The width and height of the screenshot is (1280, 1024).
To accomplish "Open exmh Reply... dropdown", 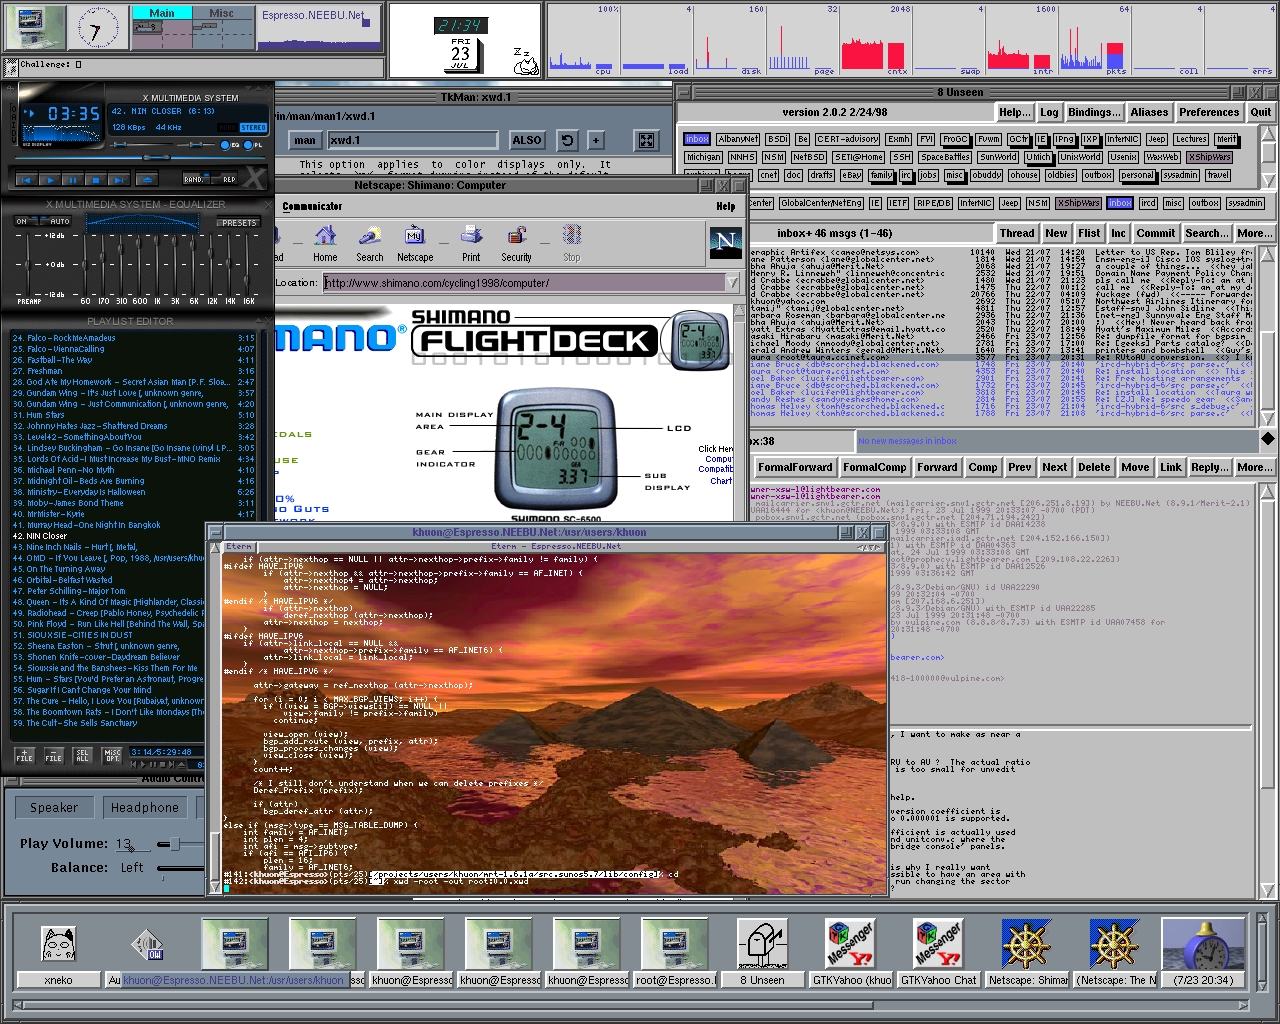I will pos(1209,467).
